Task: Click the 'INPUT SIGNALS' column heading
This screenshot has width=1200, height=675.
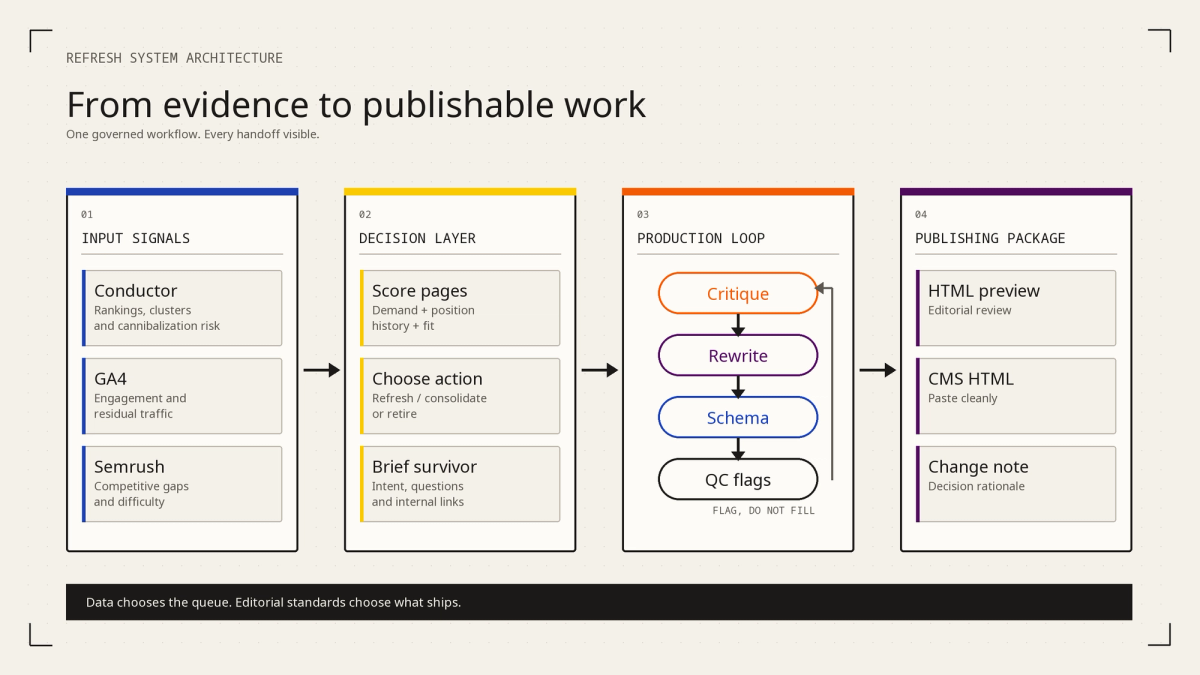Action: tap(136, 238)
